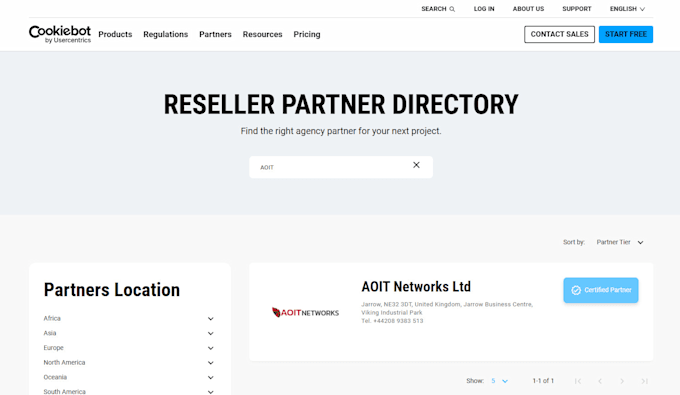This screenshot has height=395, width=680.
Task: Click the Log In link
Action: 484,9
